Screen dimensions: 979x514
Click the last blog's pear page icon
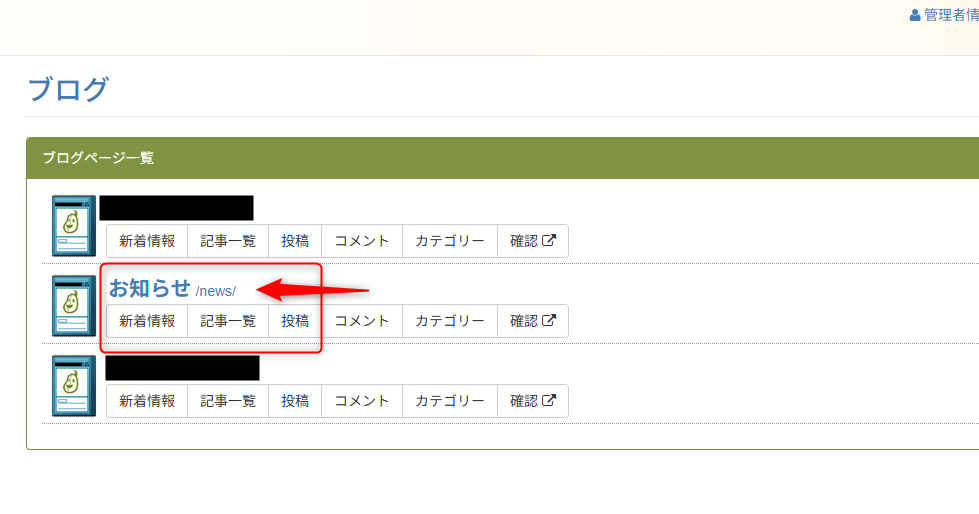point(73,385)
